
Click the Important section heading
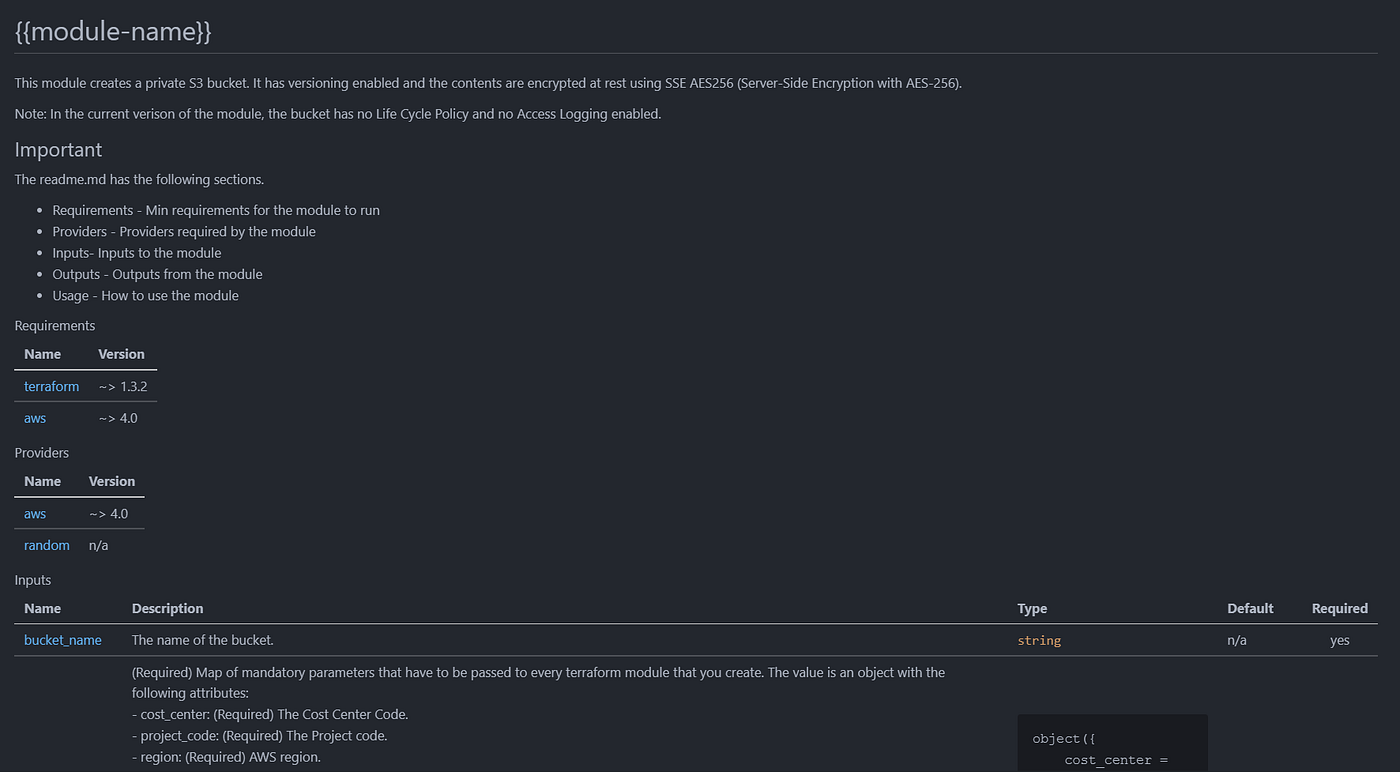point(58,150)
